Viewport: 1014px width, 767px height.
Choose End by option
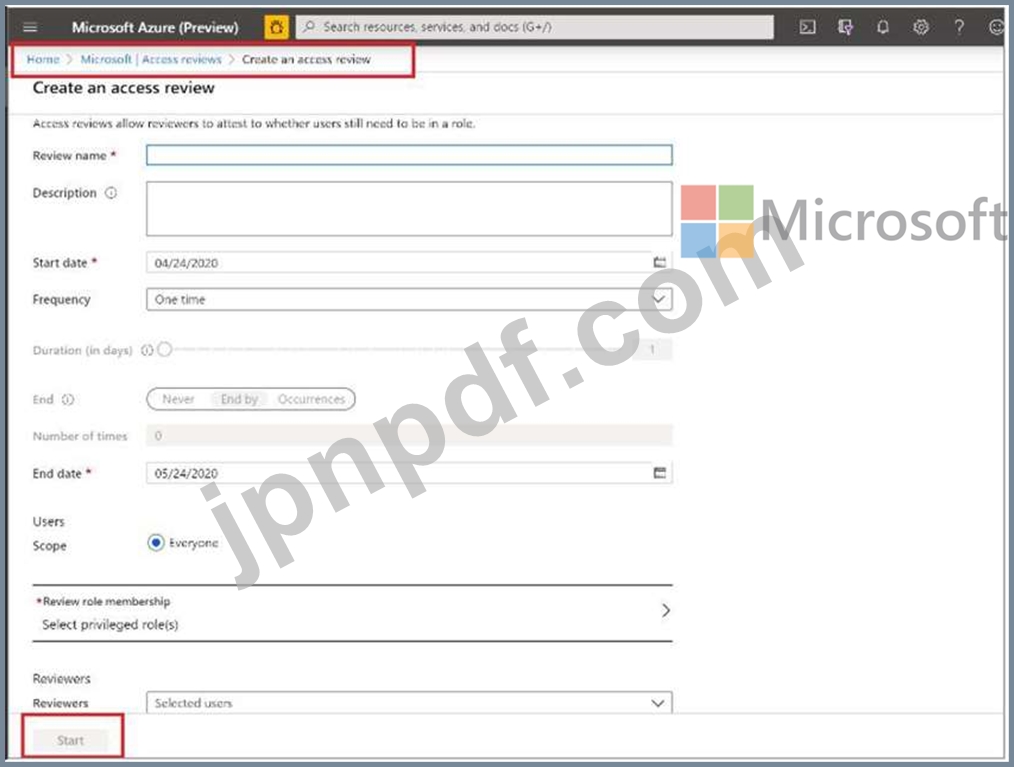(x=239, y=399)
